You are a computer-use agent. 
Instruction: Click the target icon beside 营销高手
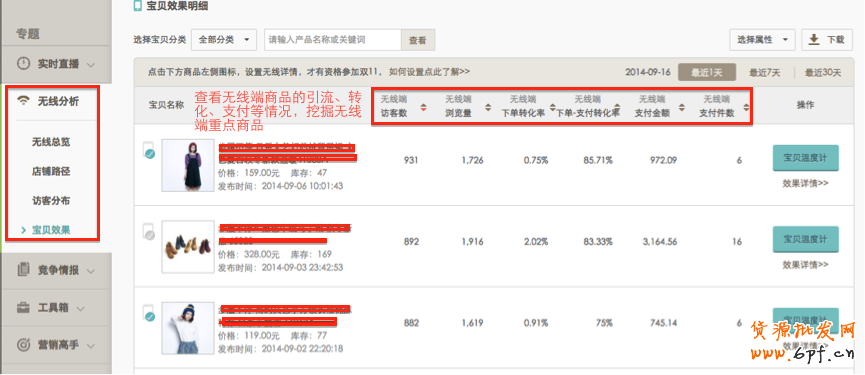tap(23, 345)
